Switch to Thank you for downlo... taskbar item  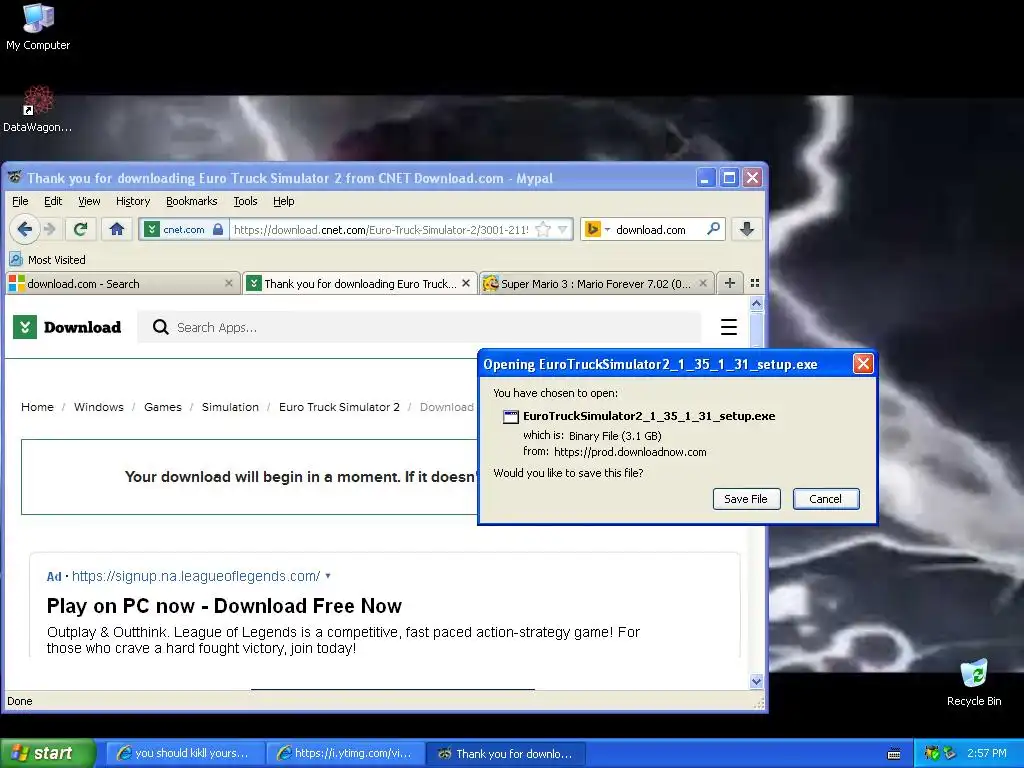tap(505, 753)
